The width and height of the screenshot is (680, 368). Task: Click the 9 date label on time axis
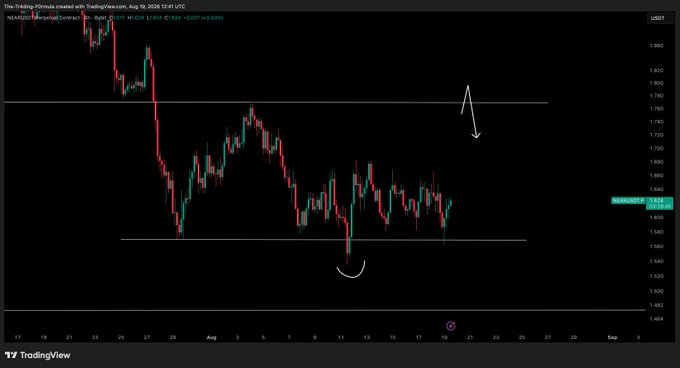click(315, 337)
